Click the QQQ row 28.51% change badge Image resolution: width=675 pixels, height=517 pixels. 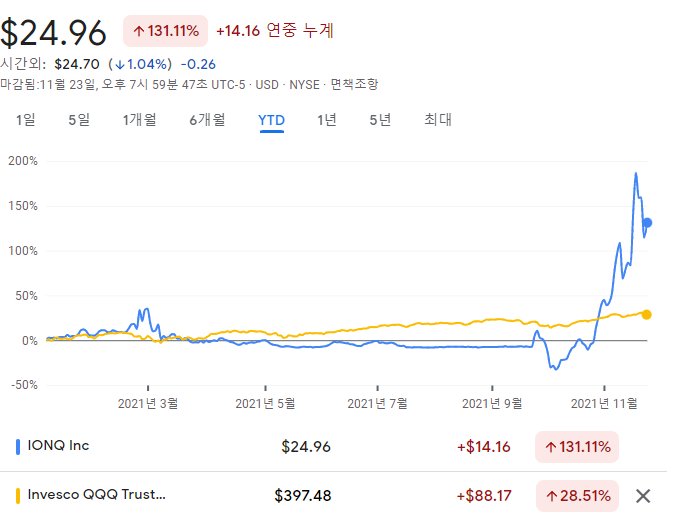pos(577,496)
